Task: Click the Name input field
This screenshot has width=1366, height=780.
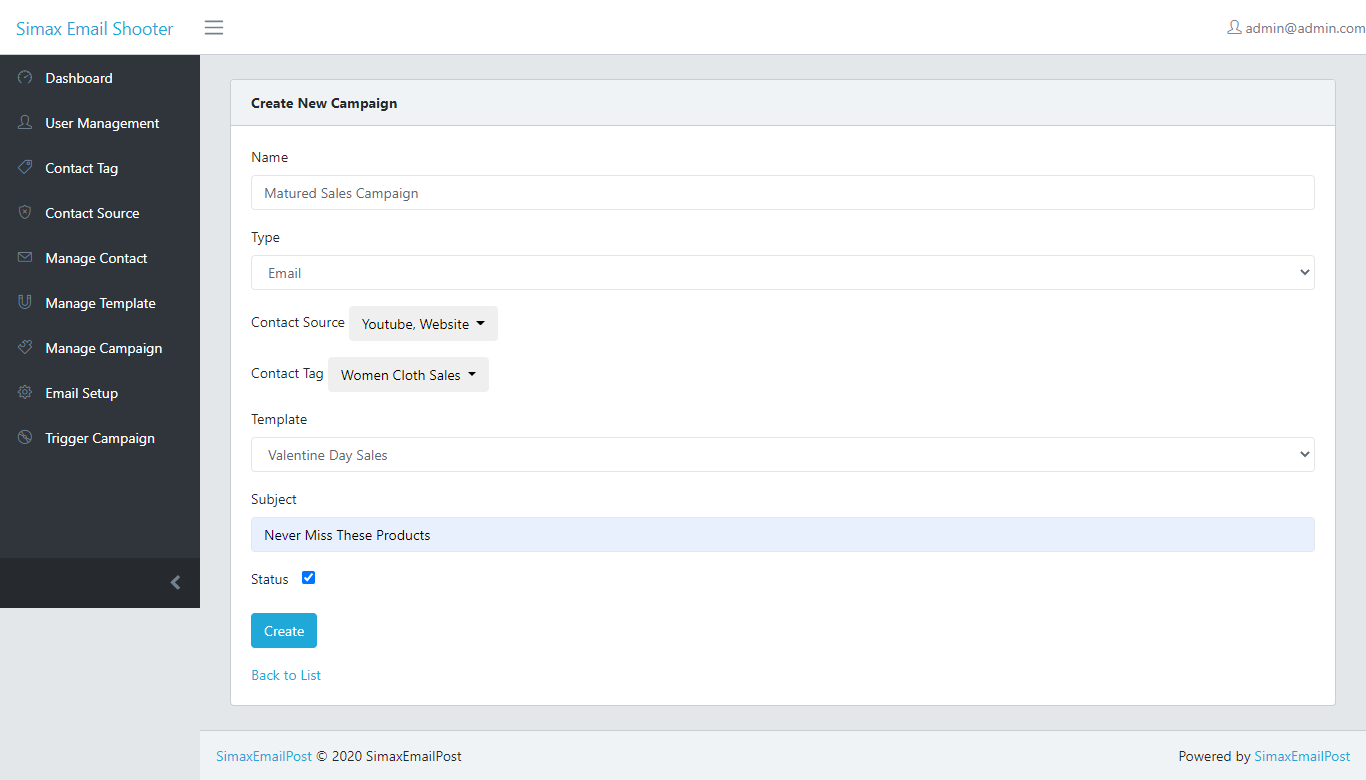Action: click(782, 193)
